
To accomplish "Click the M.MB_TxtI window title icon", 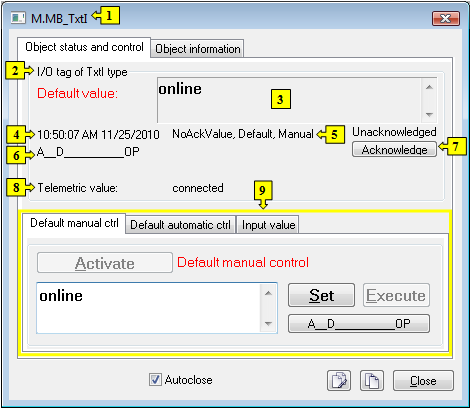I will pyautogui.click(x=18, y=18).
